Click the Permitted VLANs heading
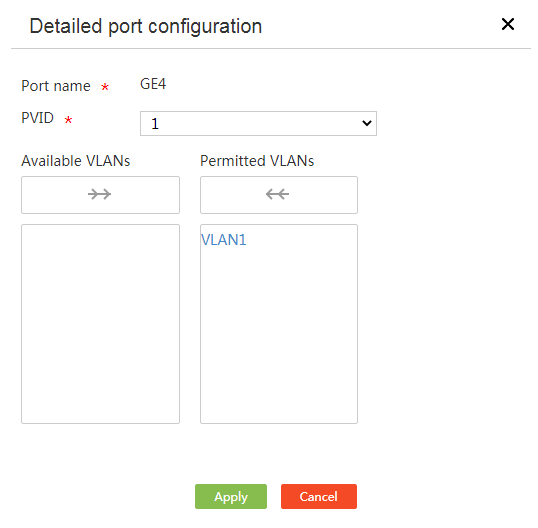Screen dimensions: 538x528 tap(257, 161)
